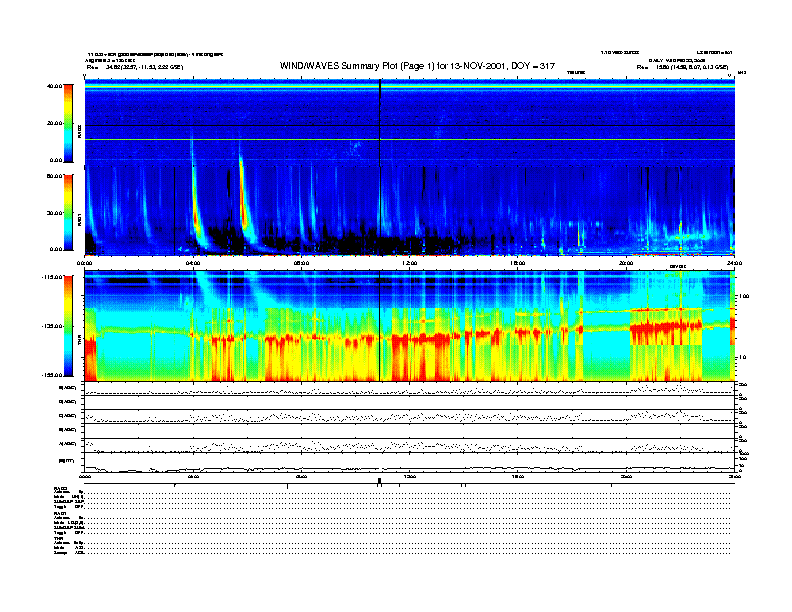Viewport: 792px width, 612px height.
Task: Click the 10 label on TNR right axis
Action: click(742, 357)
